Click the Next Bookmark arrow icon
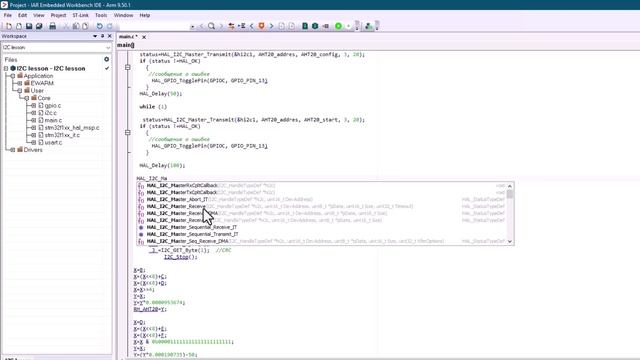Viewport: 640px width, 360px height. tap(271, 26)
